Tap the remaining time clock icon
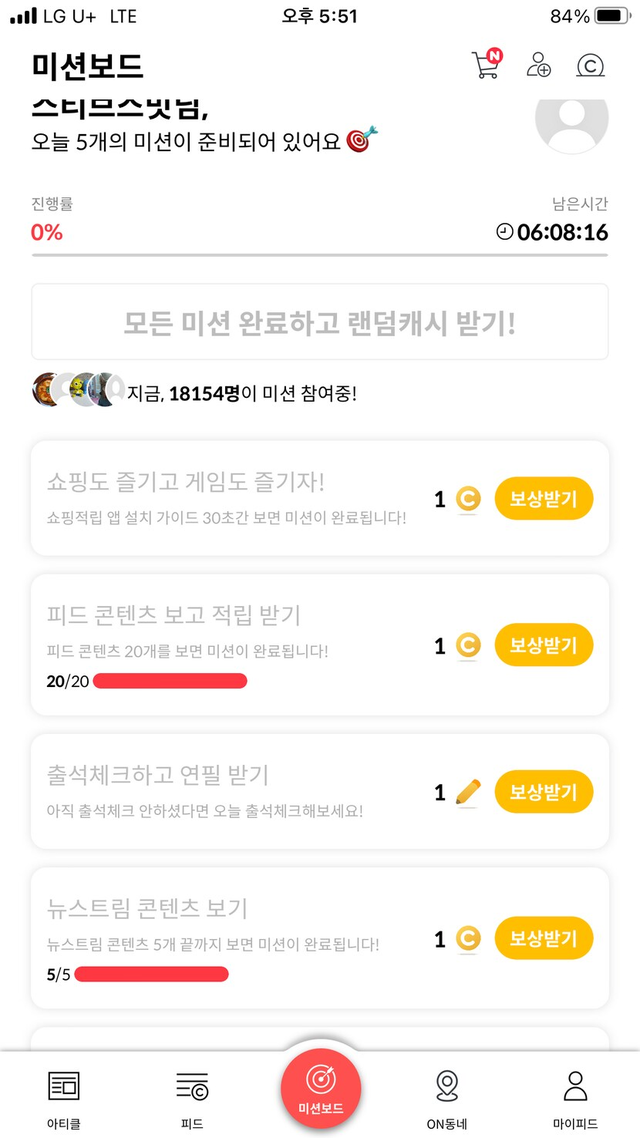Image resolution: width=640 pixels, height=1138 pixels. (x=505, y=232)
